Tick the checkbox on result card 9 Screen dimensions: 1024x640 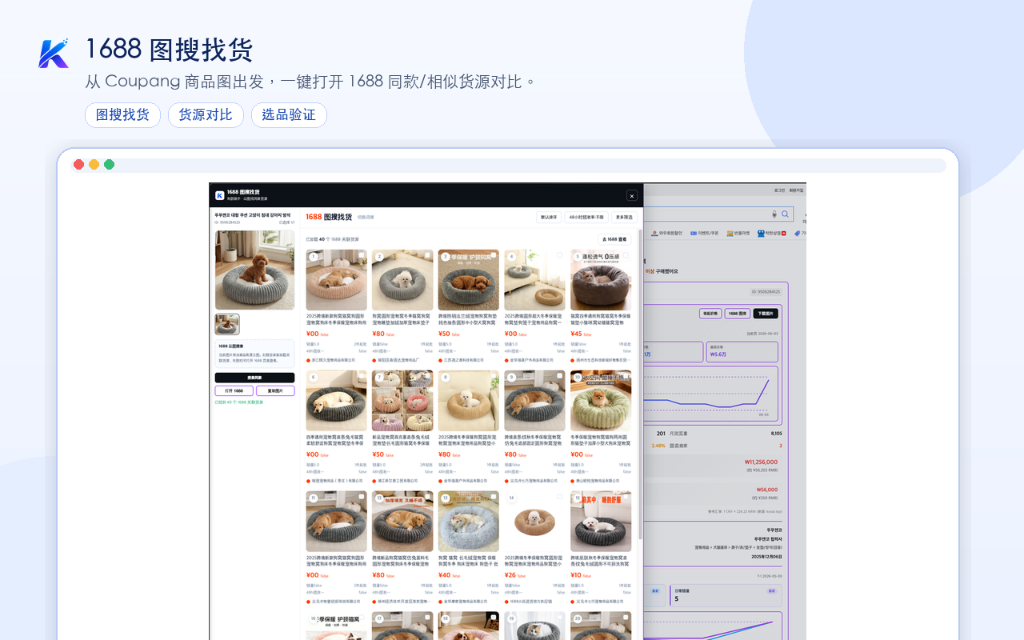pos(560,376)
